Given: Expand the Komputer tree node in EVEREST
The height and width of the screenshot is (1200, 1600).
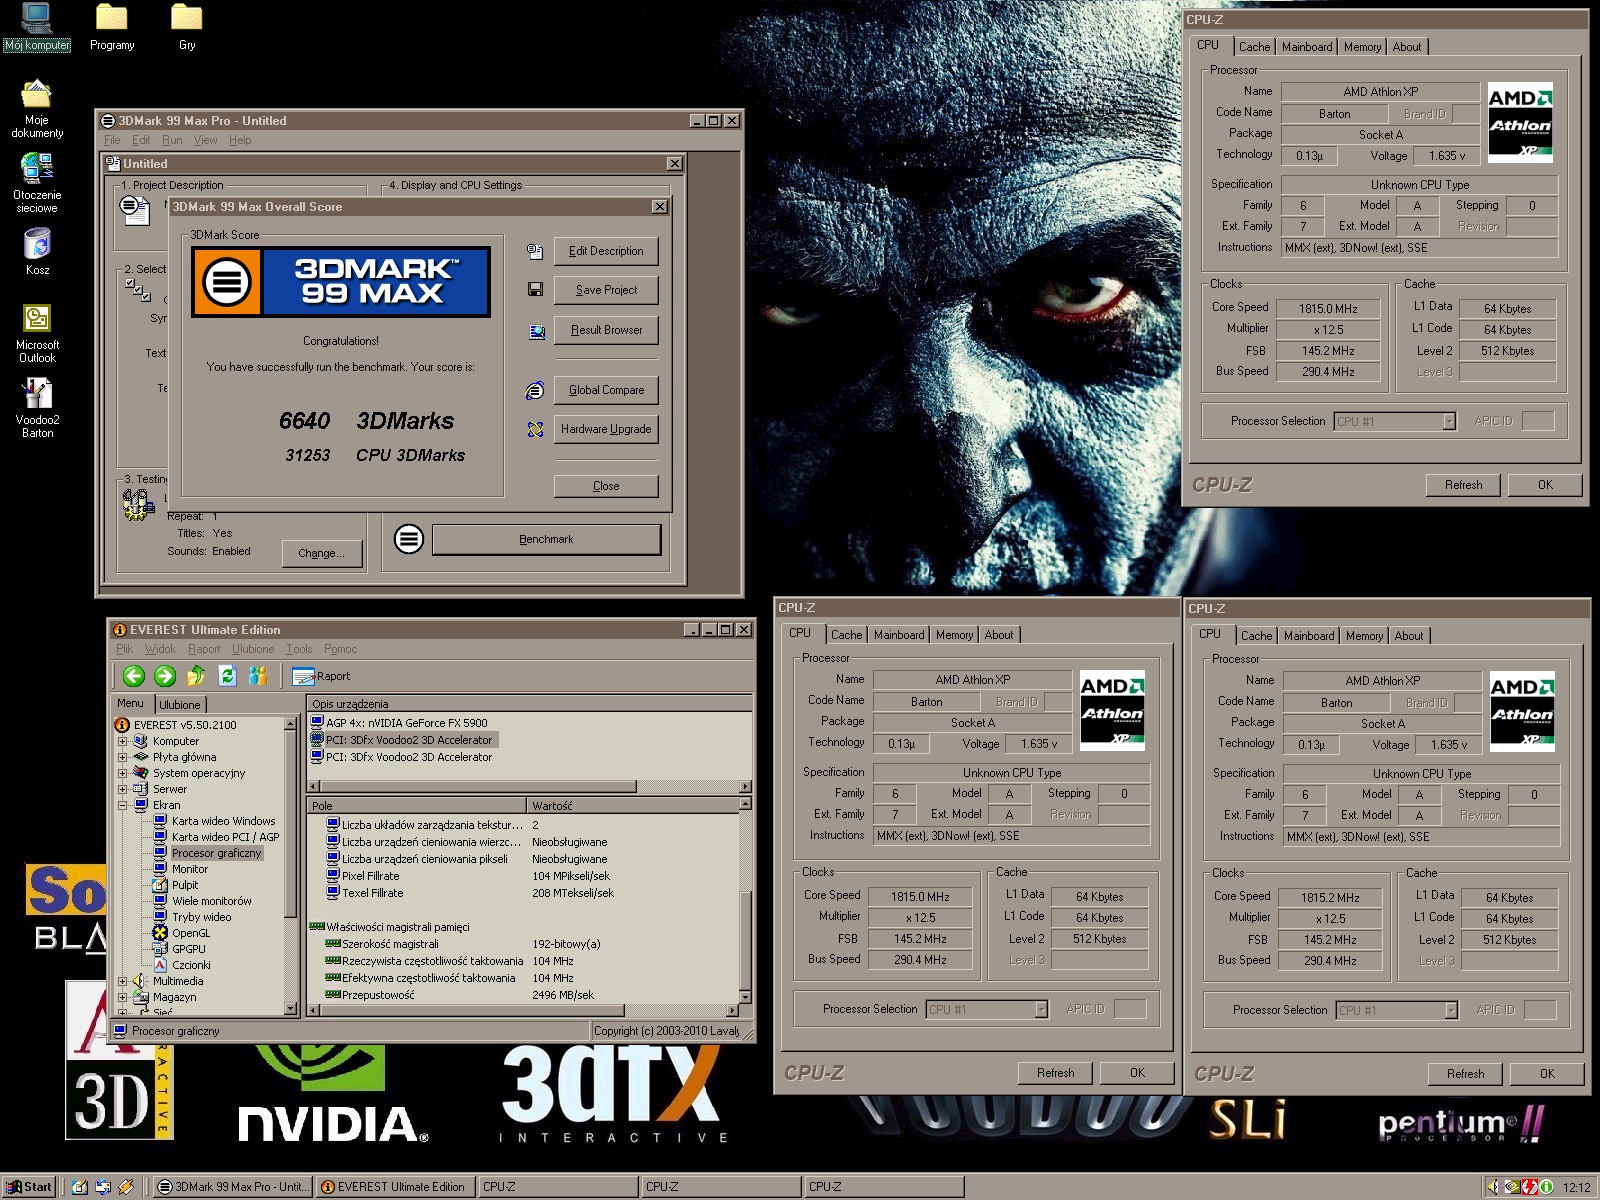Looking at the screenshot, I should coord(123,741).
